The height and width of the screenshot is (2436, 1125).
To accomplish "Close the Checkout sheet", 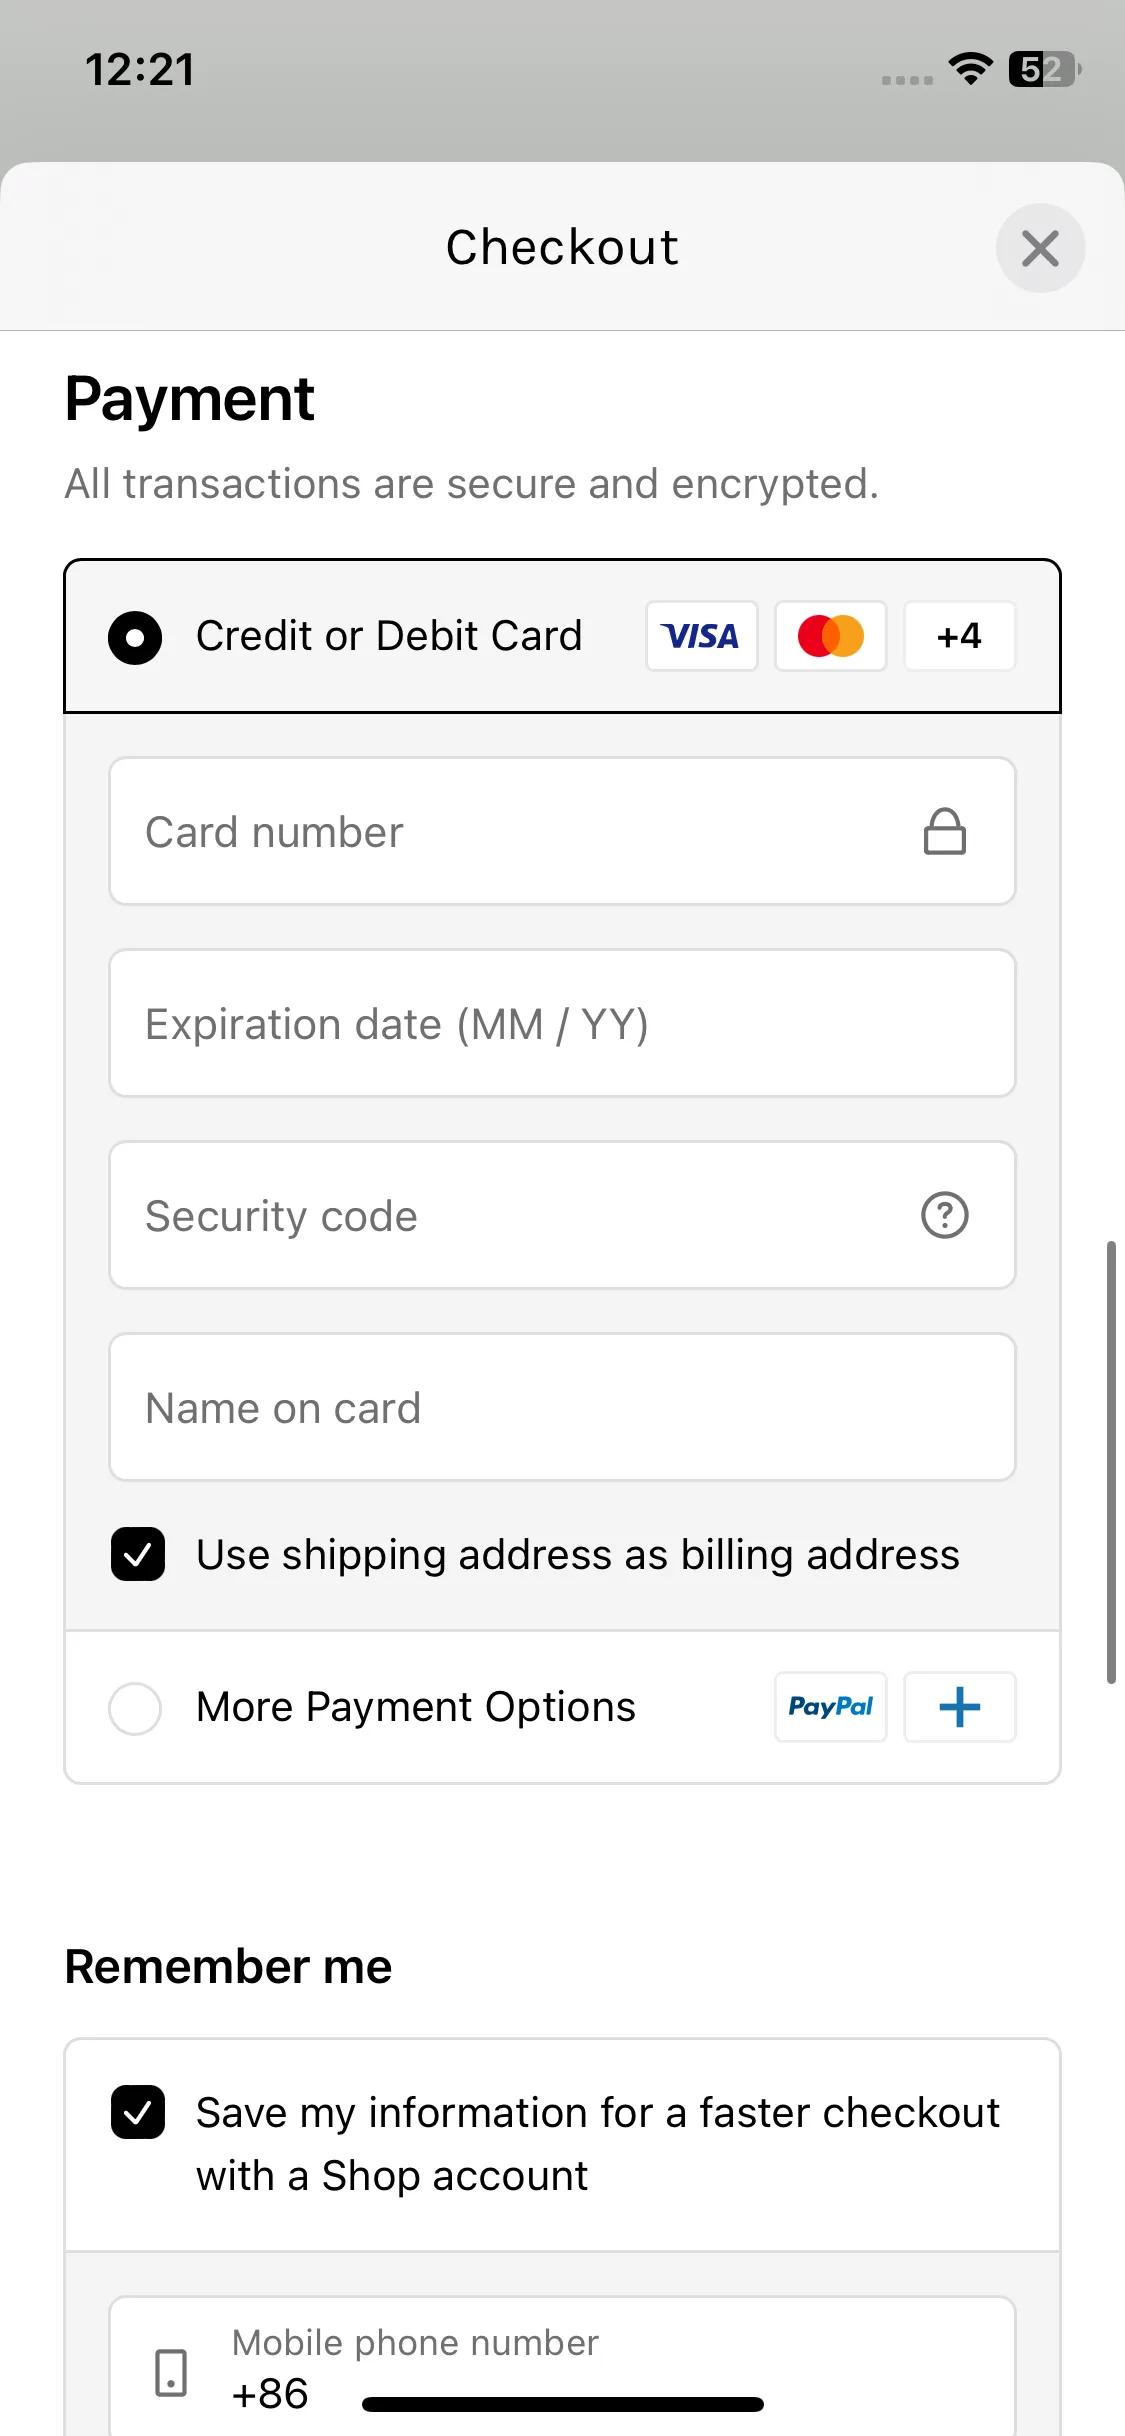I will (x=1040, y=248).
